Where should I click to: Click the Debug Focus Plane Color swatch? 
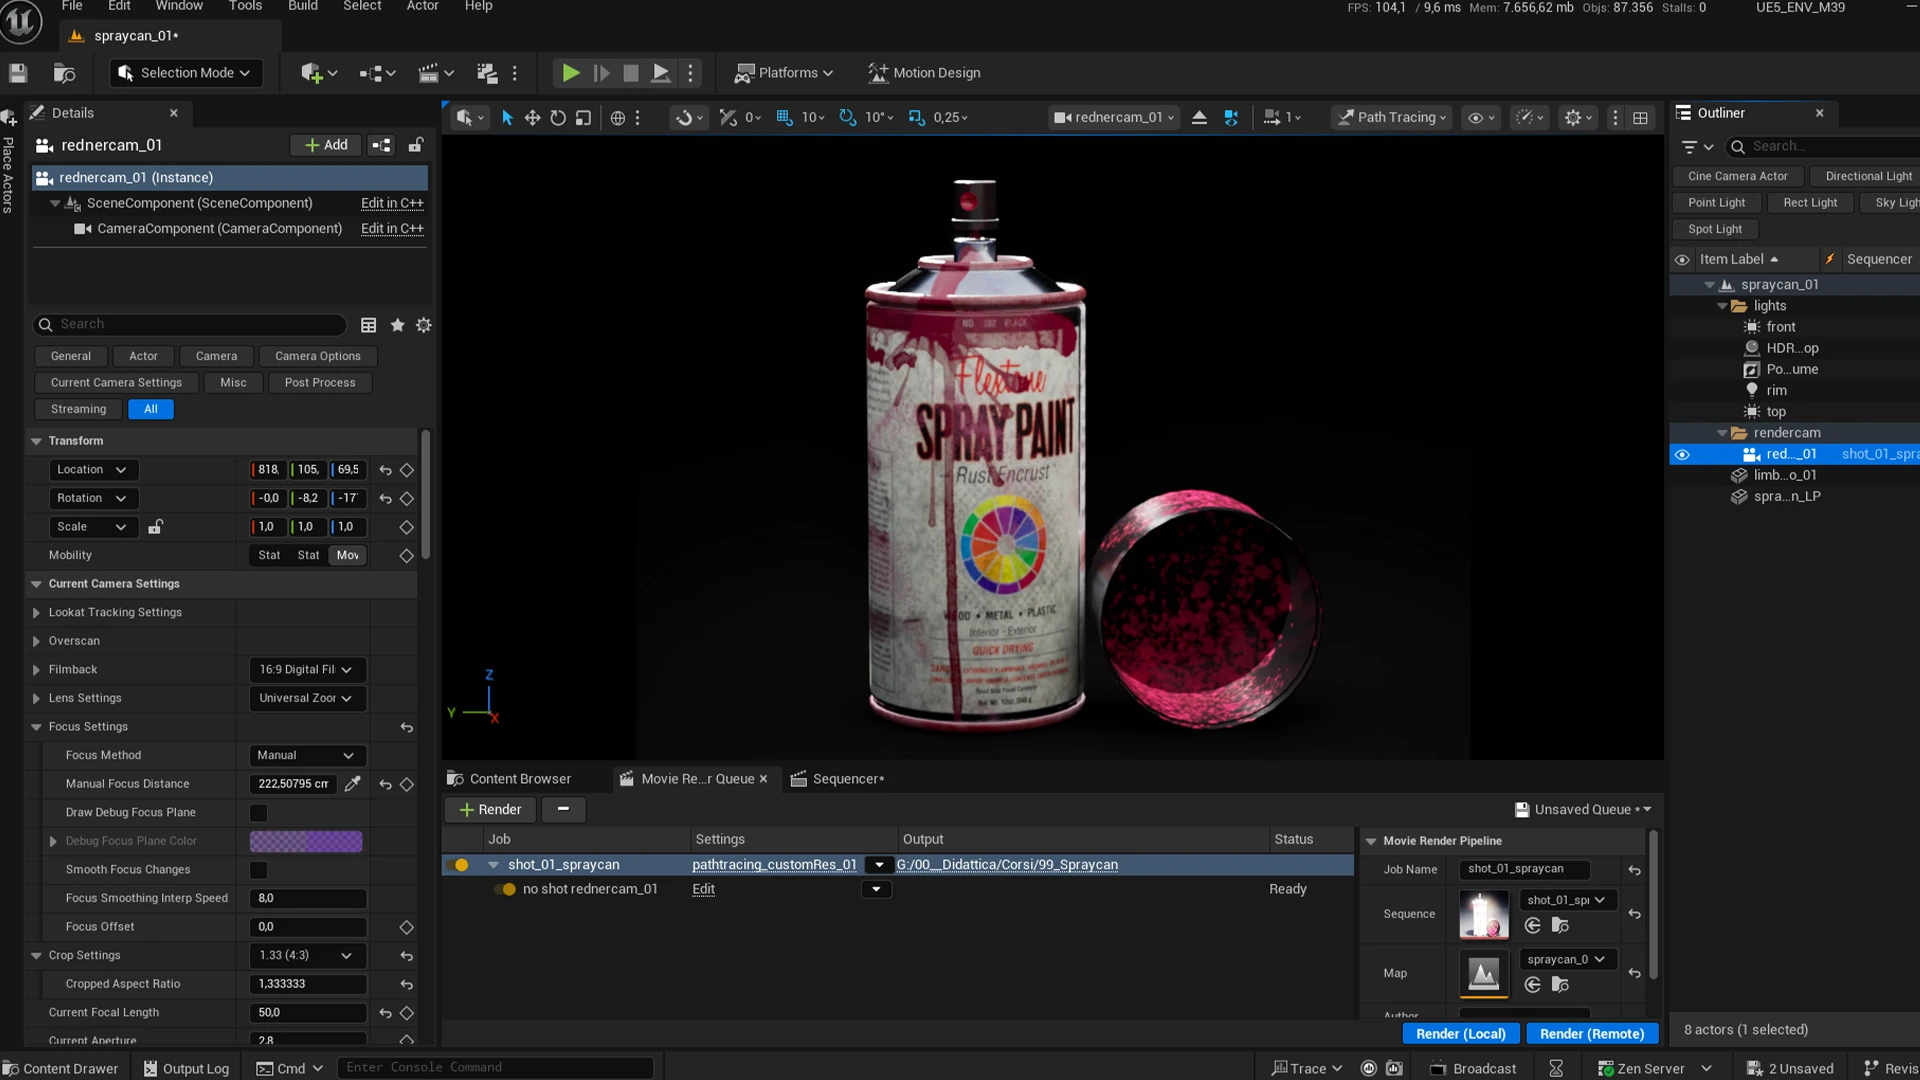pyautogui.click(x=306, y=842)
